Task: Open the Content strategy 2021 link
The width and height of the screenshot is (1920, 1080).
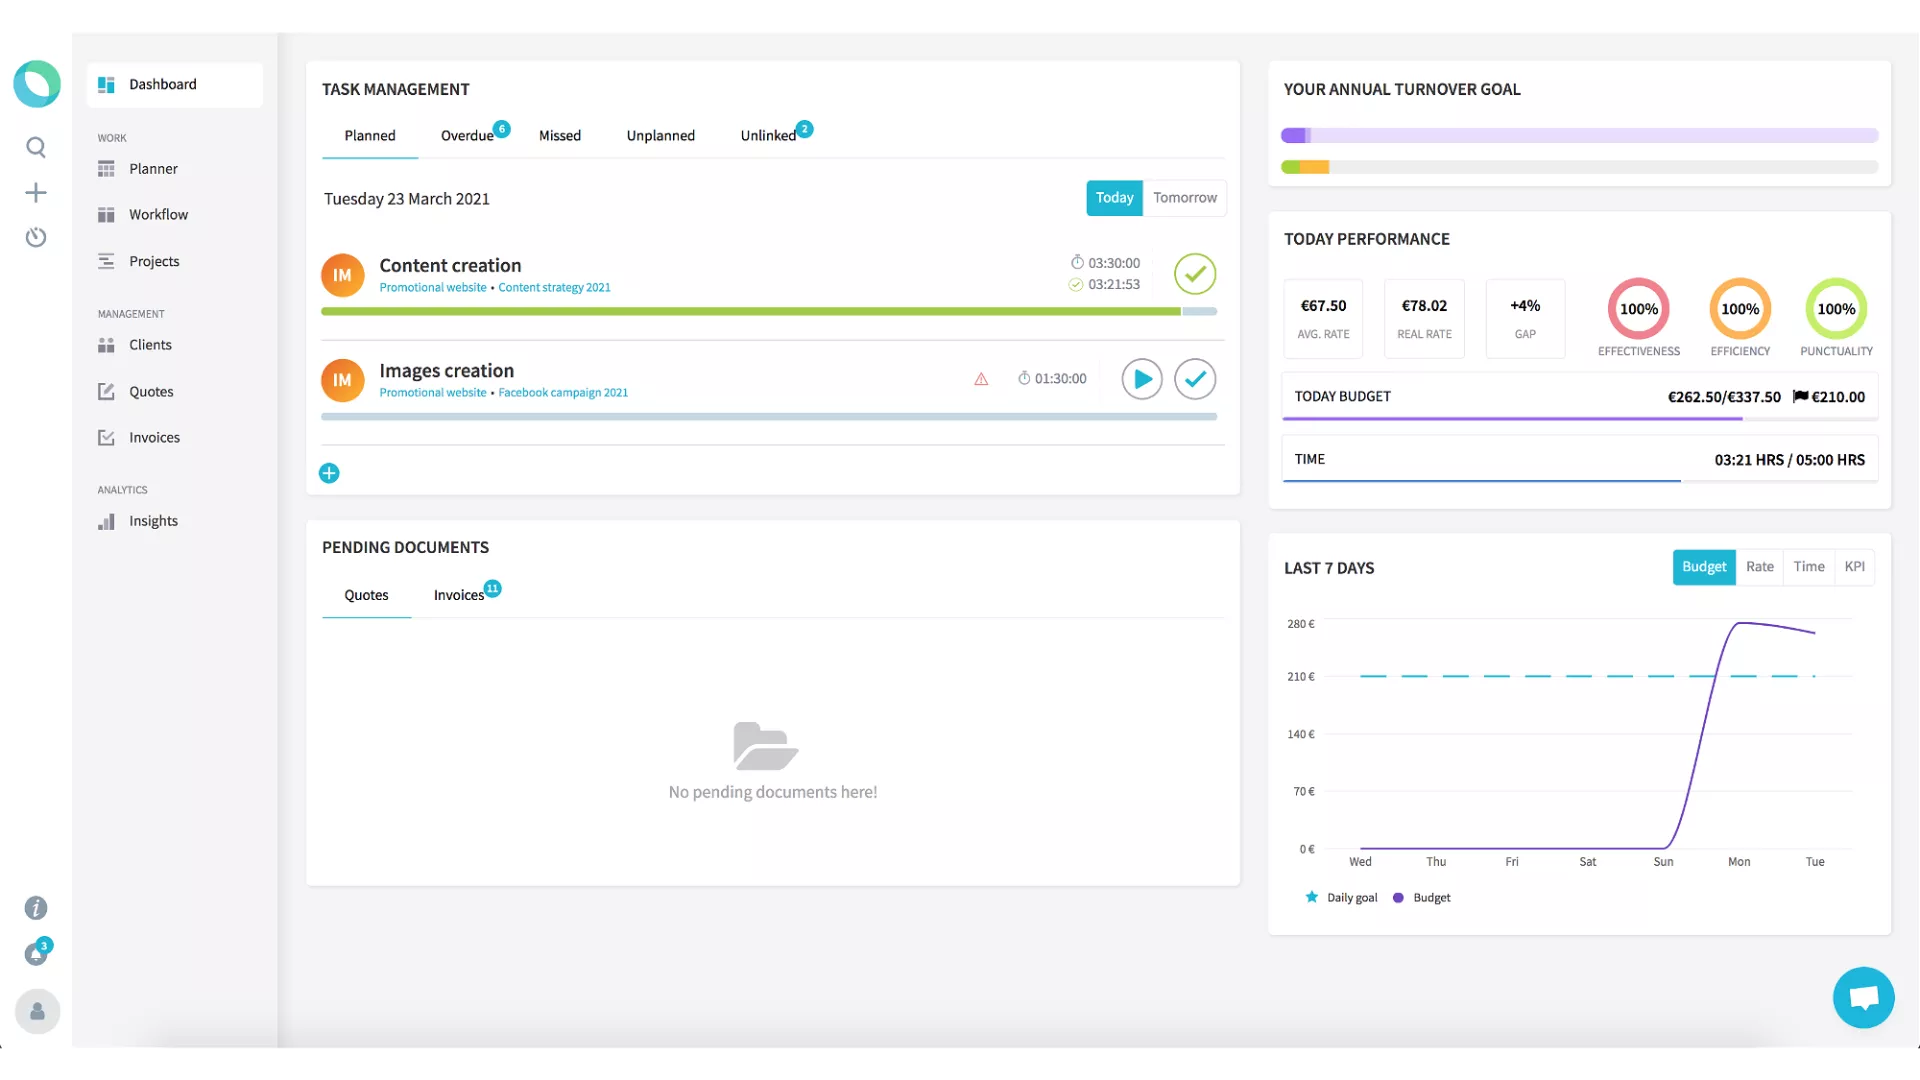Action: tap(554, 288)
